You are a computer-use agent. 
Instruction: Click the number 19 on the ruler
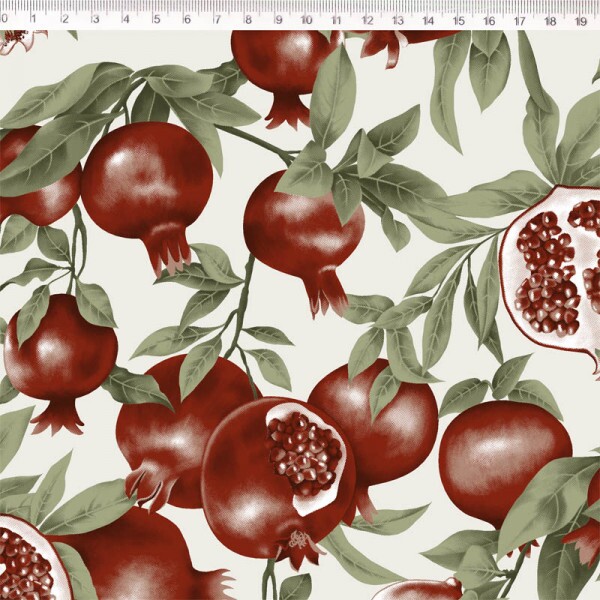tap(580, 19)
